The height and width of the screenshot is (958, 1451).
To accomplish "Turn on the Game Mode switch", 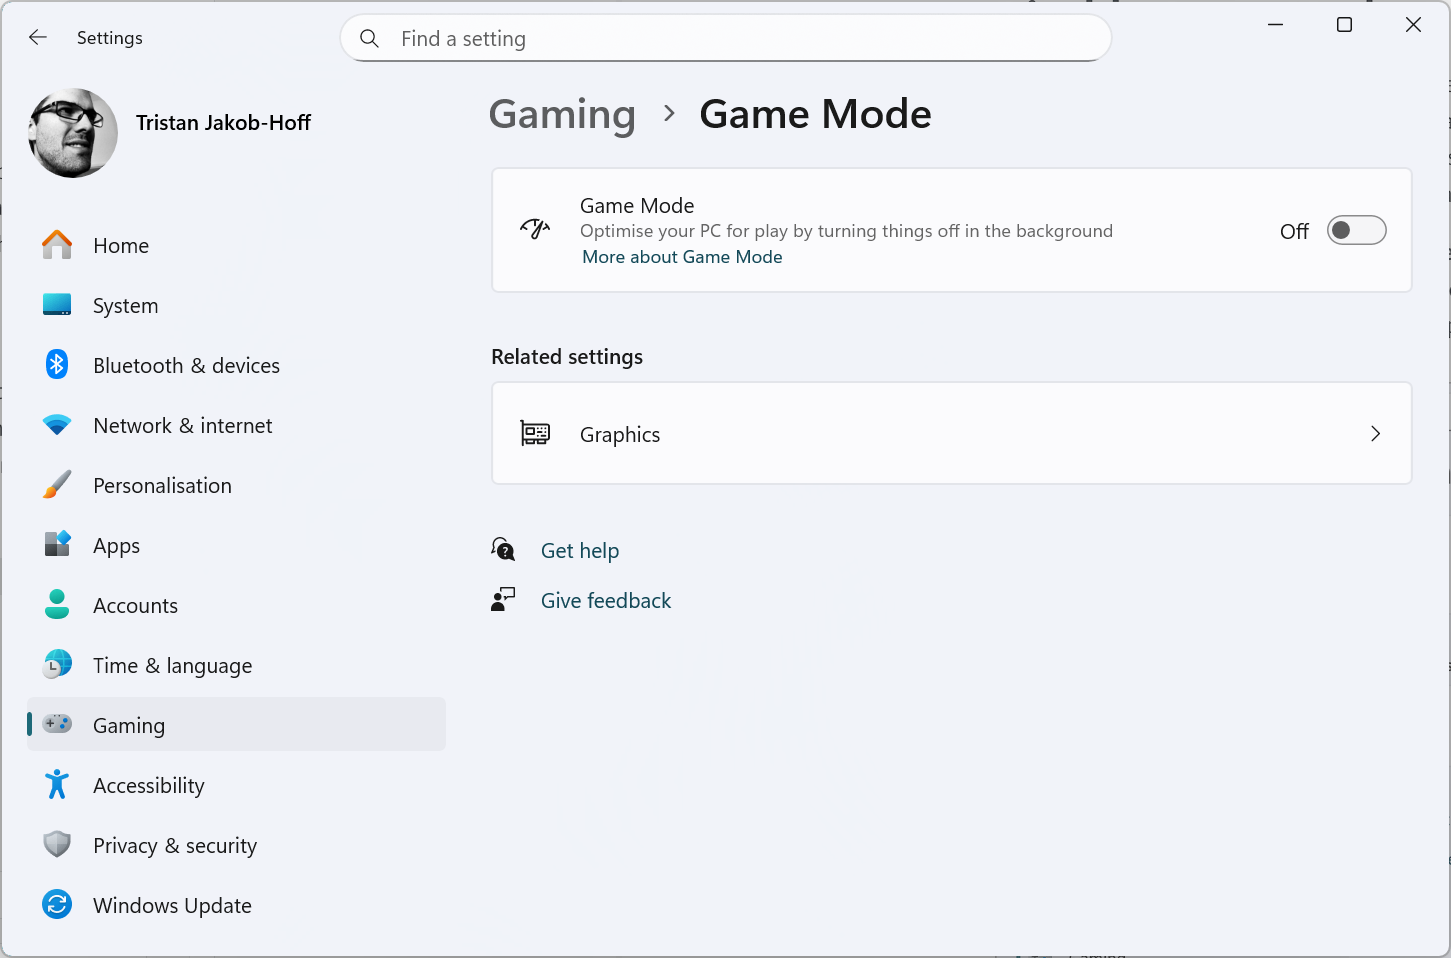I will point(1356,231).
